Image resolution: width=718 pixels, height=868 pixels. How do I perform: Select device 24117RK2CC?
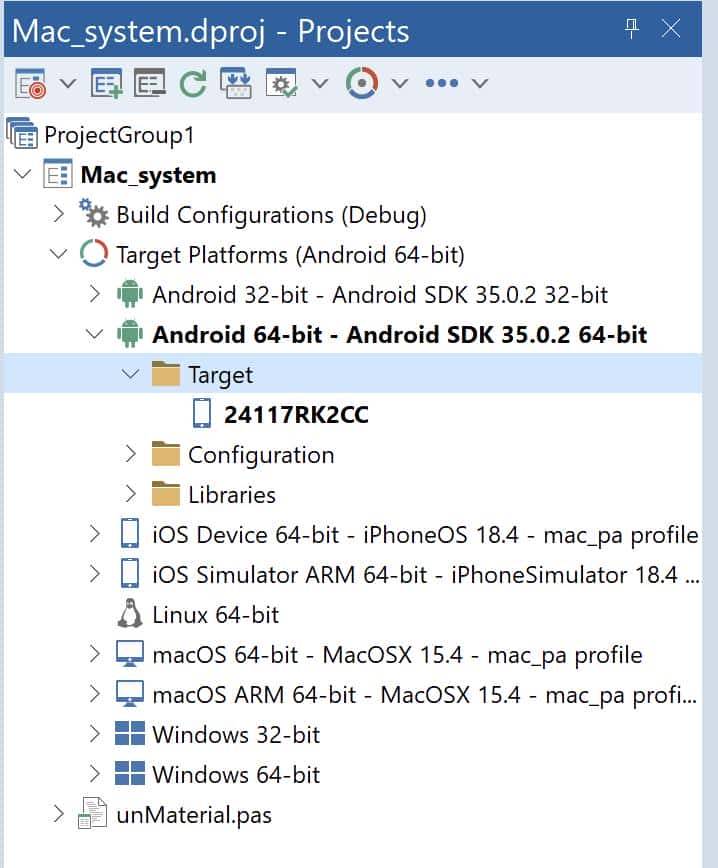(296, 415)
